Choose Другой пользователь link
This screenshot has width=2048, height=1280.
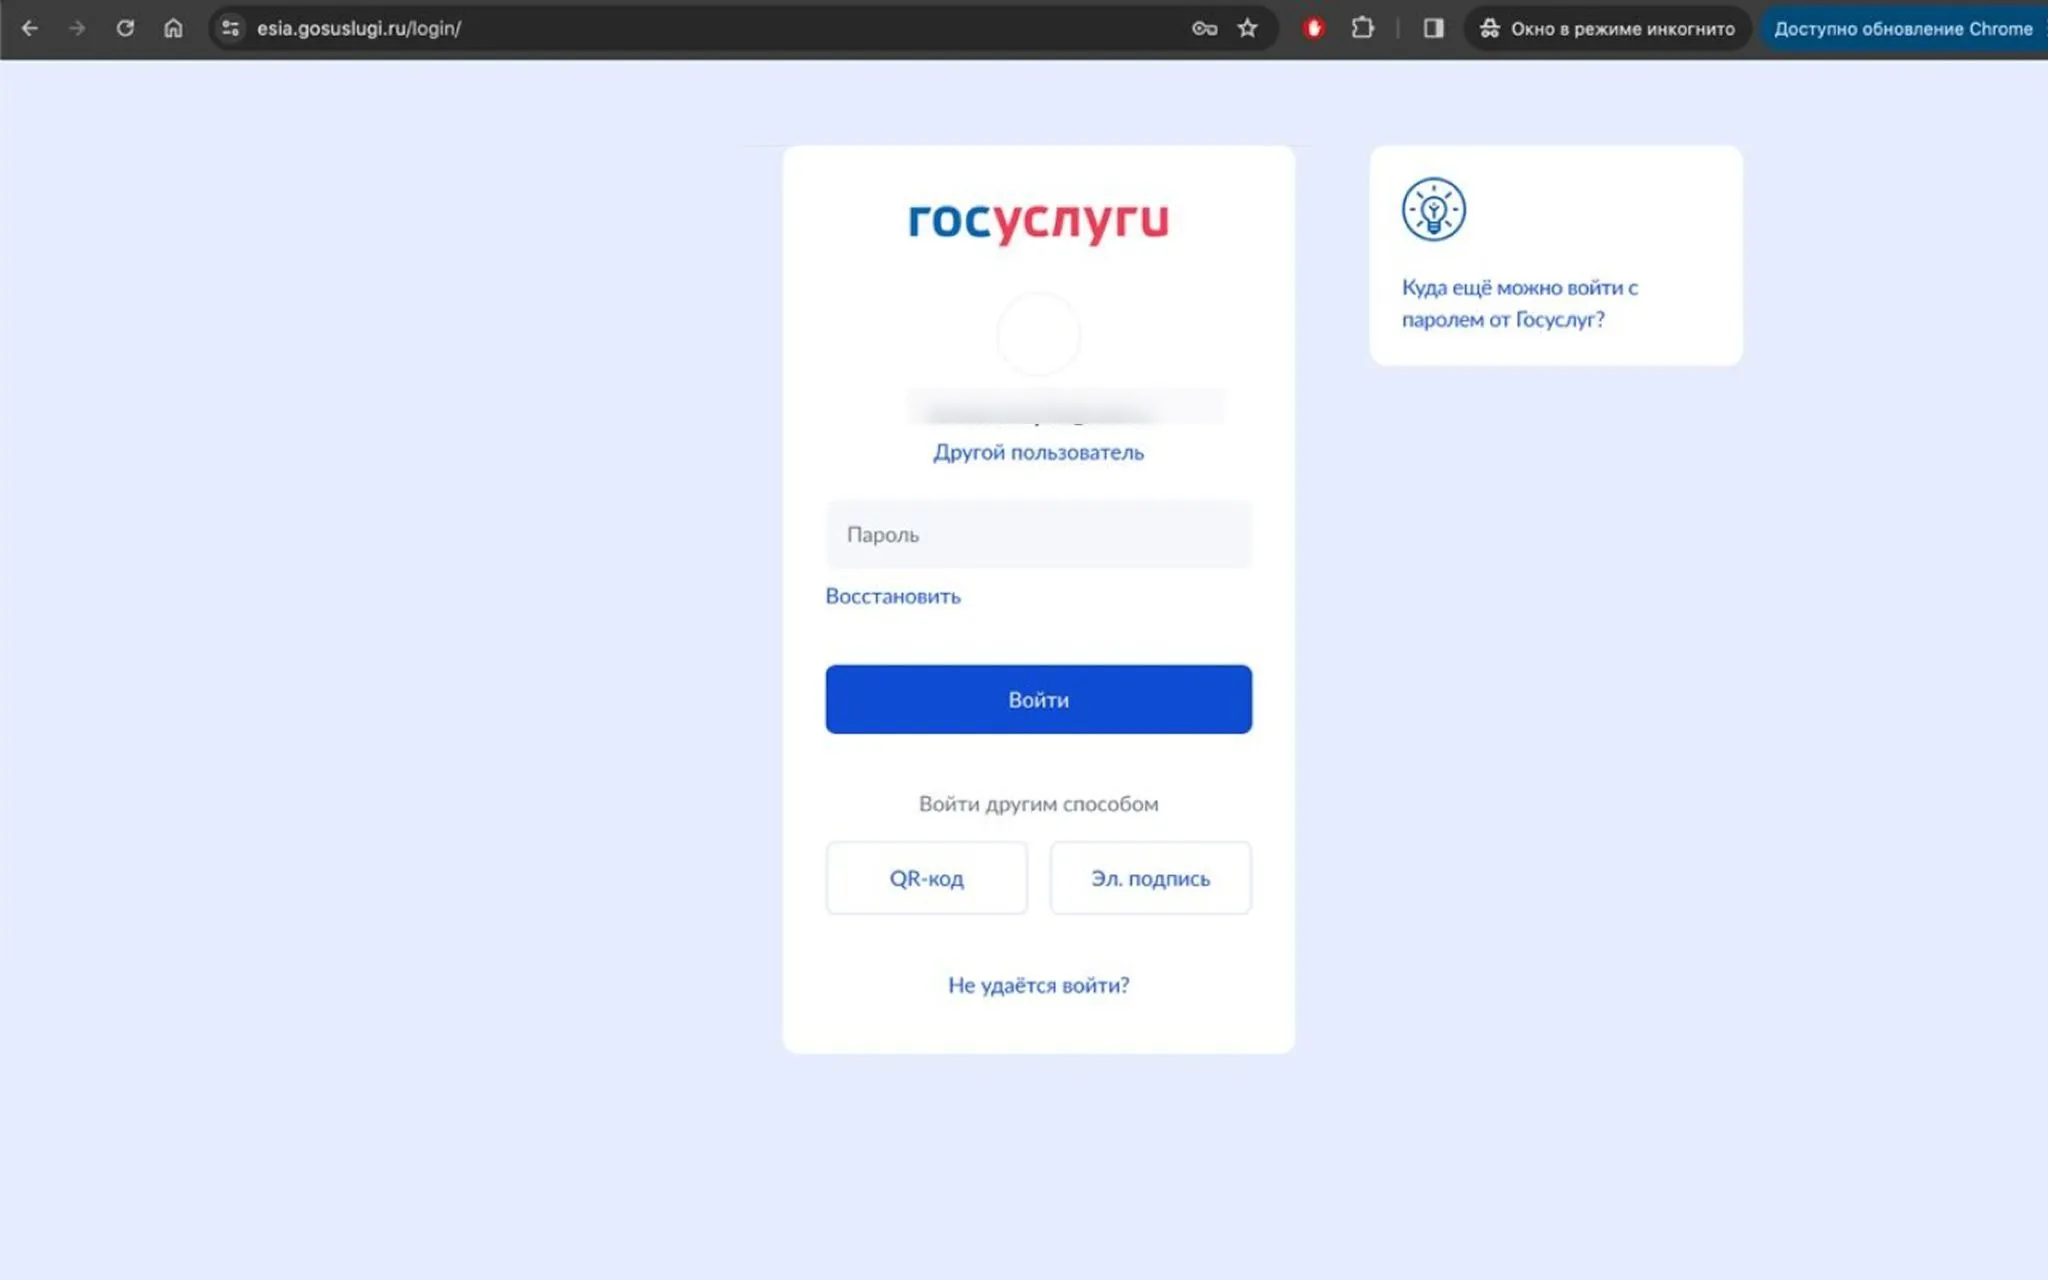click(1038, 452)
